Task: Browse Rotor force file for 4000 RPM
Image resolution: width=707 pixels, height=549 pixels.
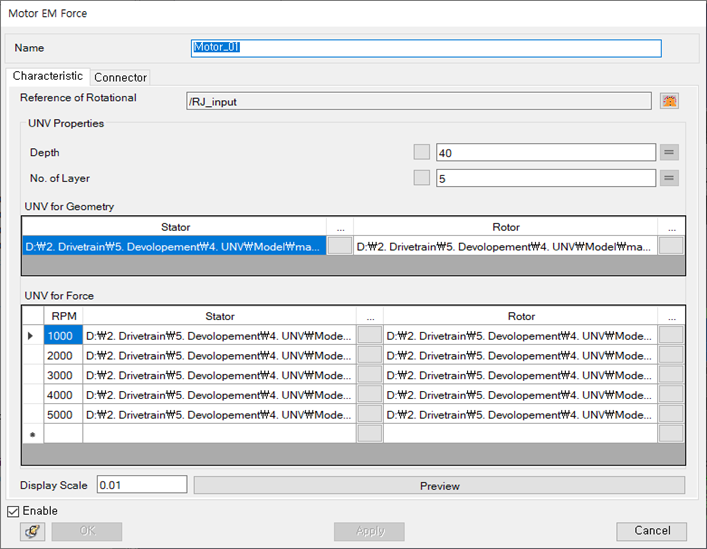Action: pos(671,394)
